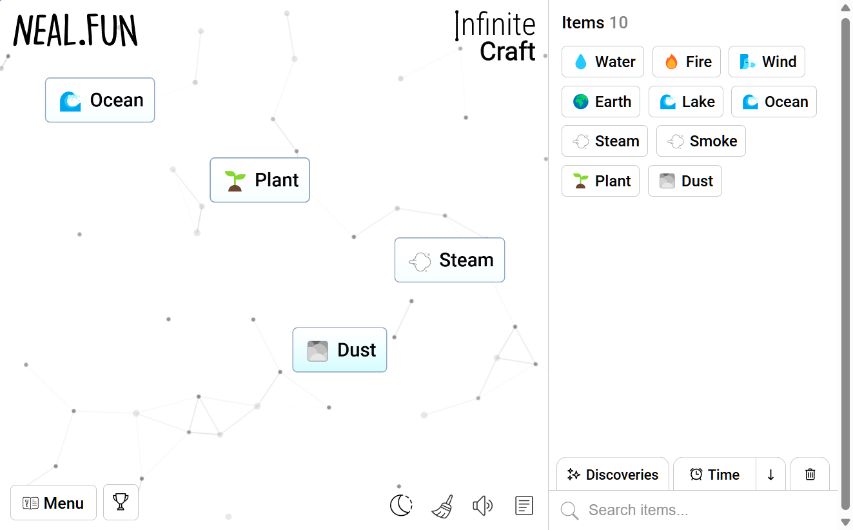The image size is (853, 530).
Task: Open the trophy achievements button
Action: (x=121, y=502)
